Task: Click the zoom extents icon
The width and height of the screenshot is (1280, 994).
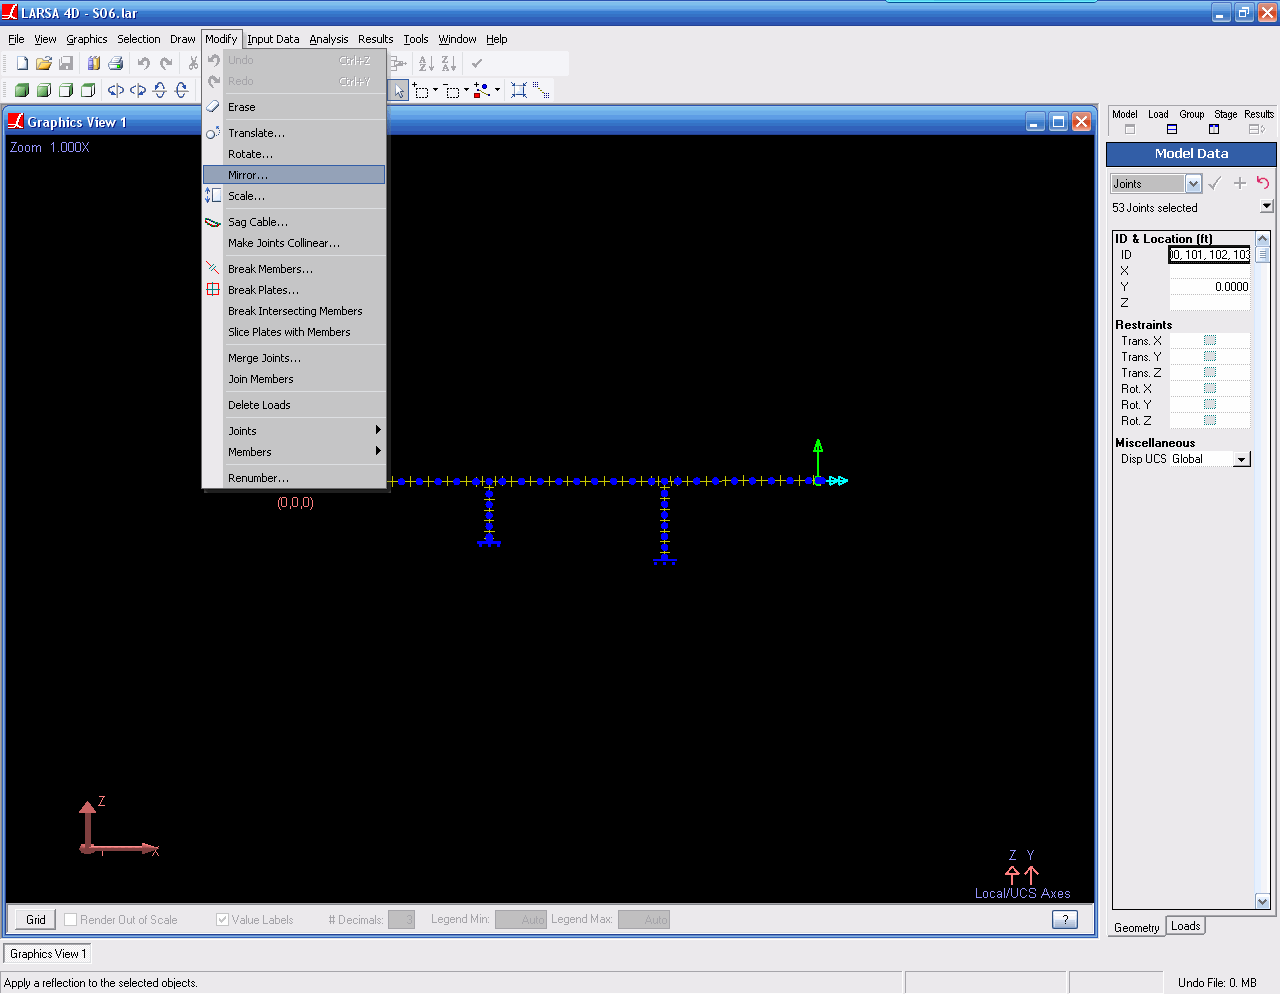Action: (519, 91)
